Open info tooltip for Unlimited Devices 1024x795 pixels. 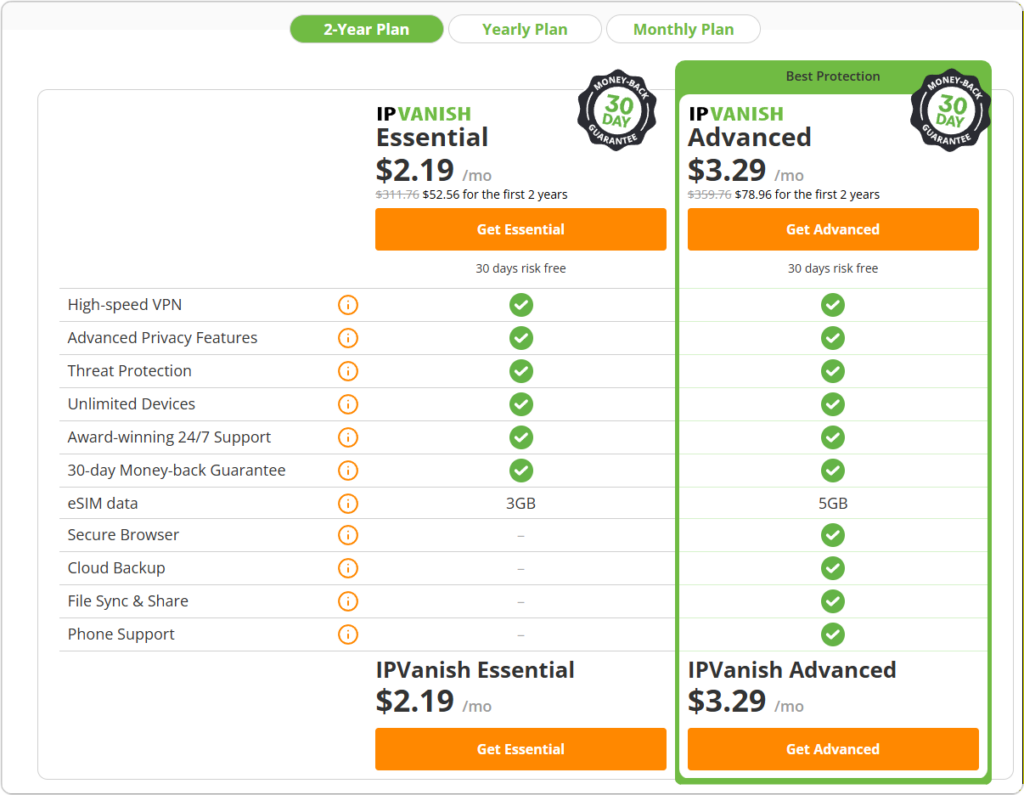[x=348, y=404]
